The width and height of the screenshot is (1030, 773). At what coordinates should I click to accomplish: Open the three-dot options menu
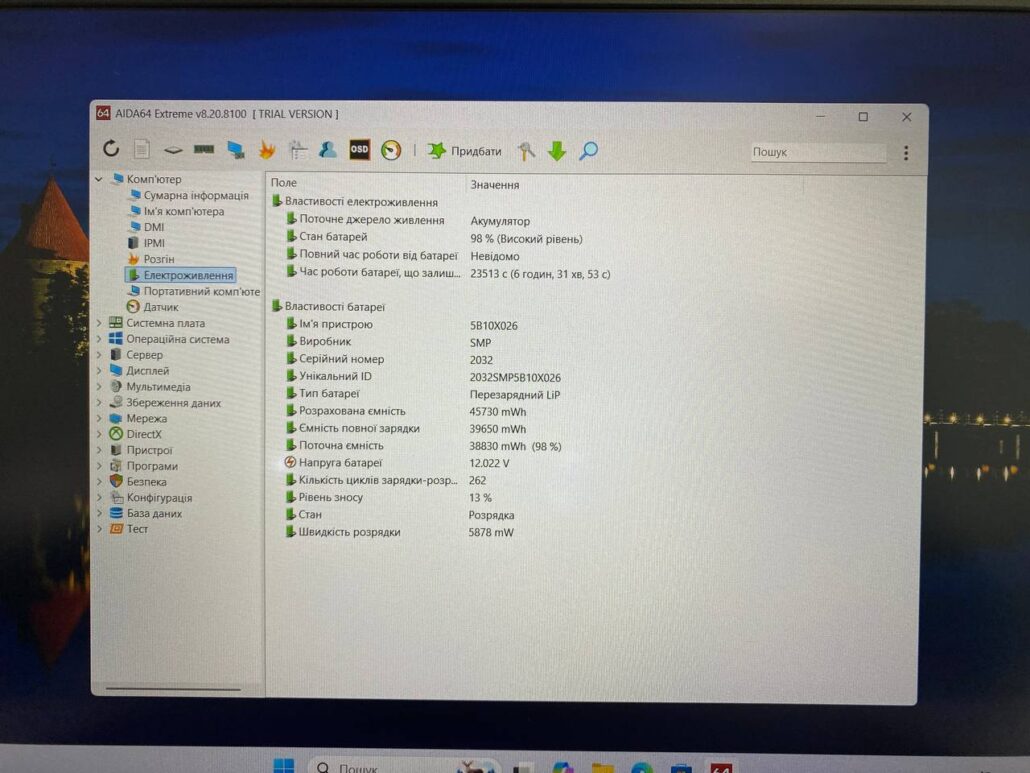click(906, 153)
